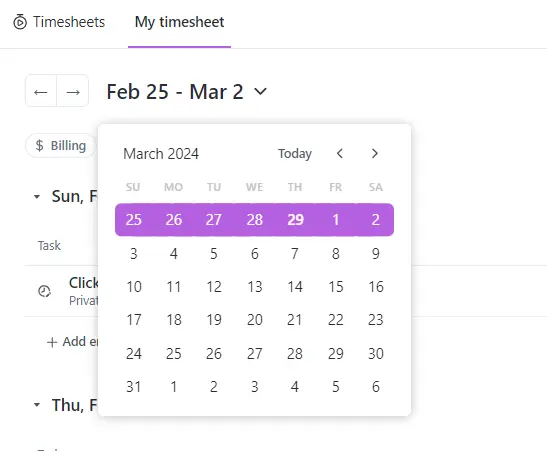Image resolution: width=547 pixels, height=451 pixels.
Task: Click March 27 in the fifth calendar row
Action: (x=255, y=354)
